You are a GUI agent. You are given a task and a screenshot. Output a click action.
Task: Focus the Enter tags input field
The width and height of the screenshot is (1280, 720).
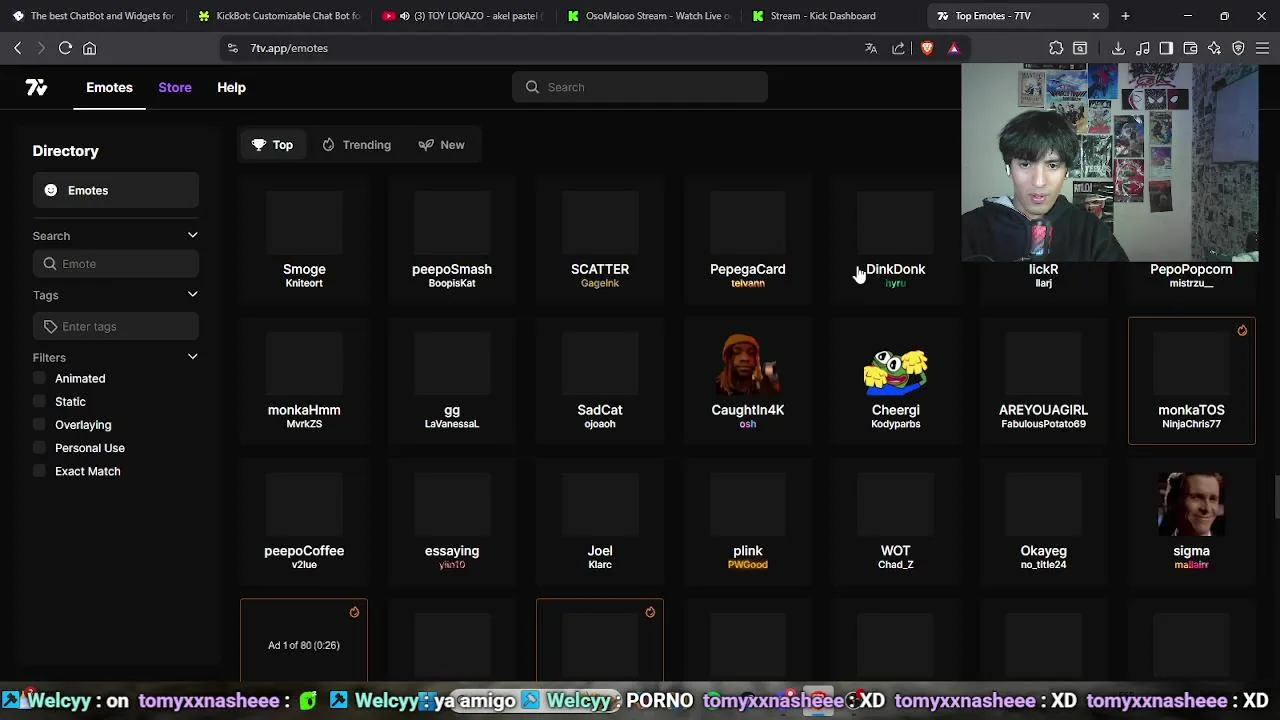pos(116,326)
